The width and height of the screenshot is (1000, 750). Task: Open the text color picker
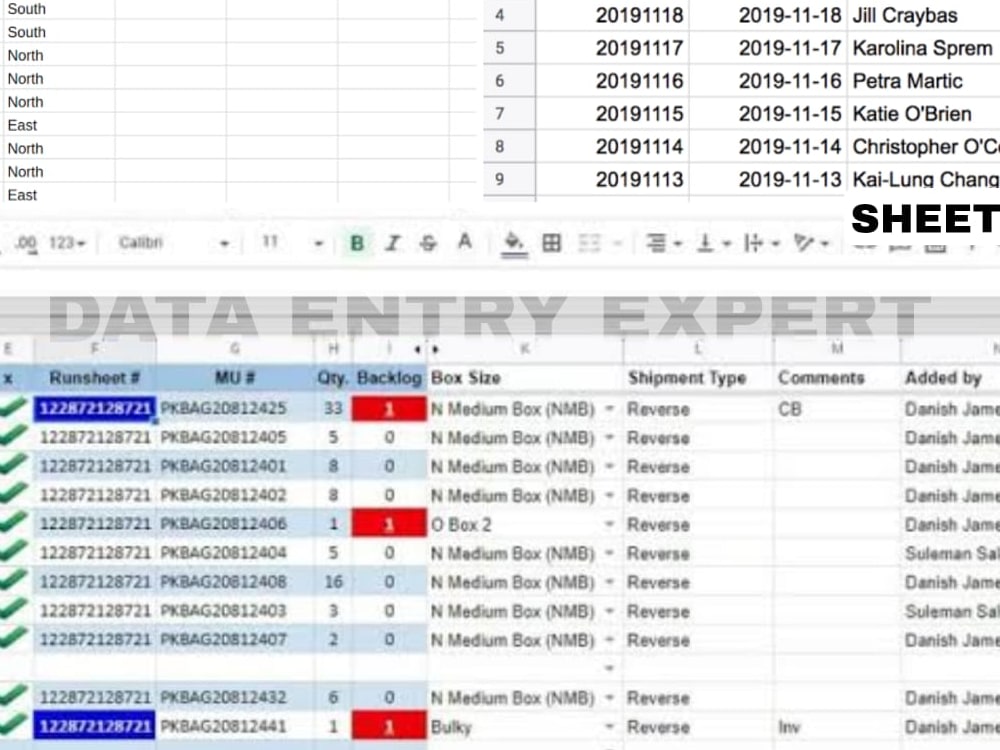point(465,242)
